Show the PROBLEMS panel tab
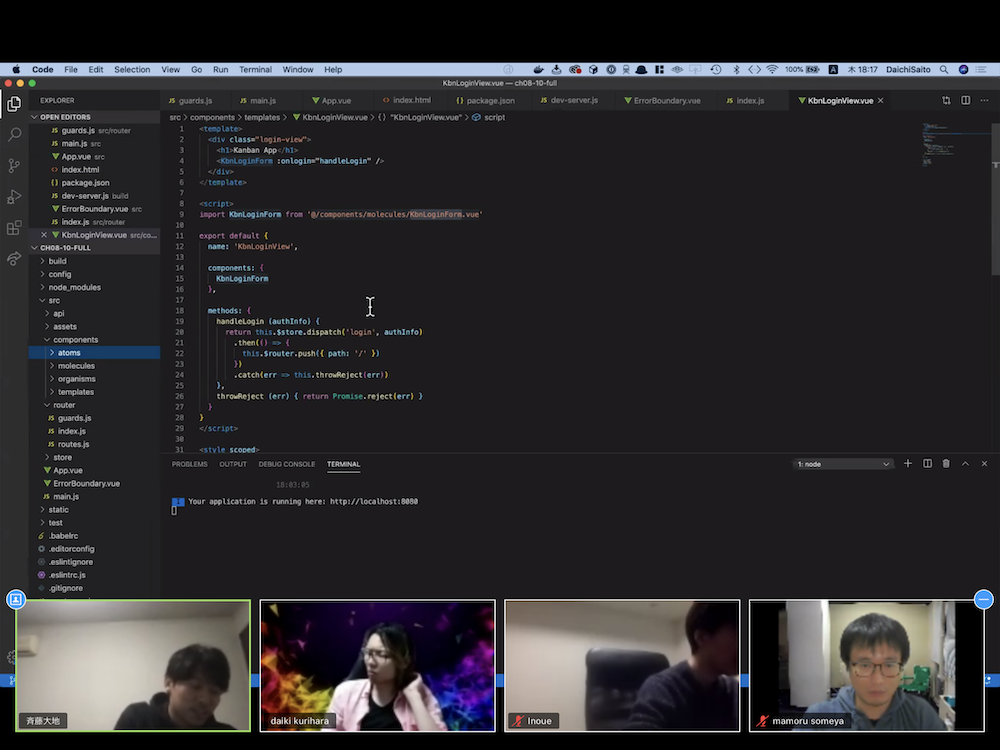 [189, 464]
